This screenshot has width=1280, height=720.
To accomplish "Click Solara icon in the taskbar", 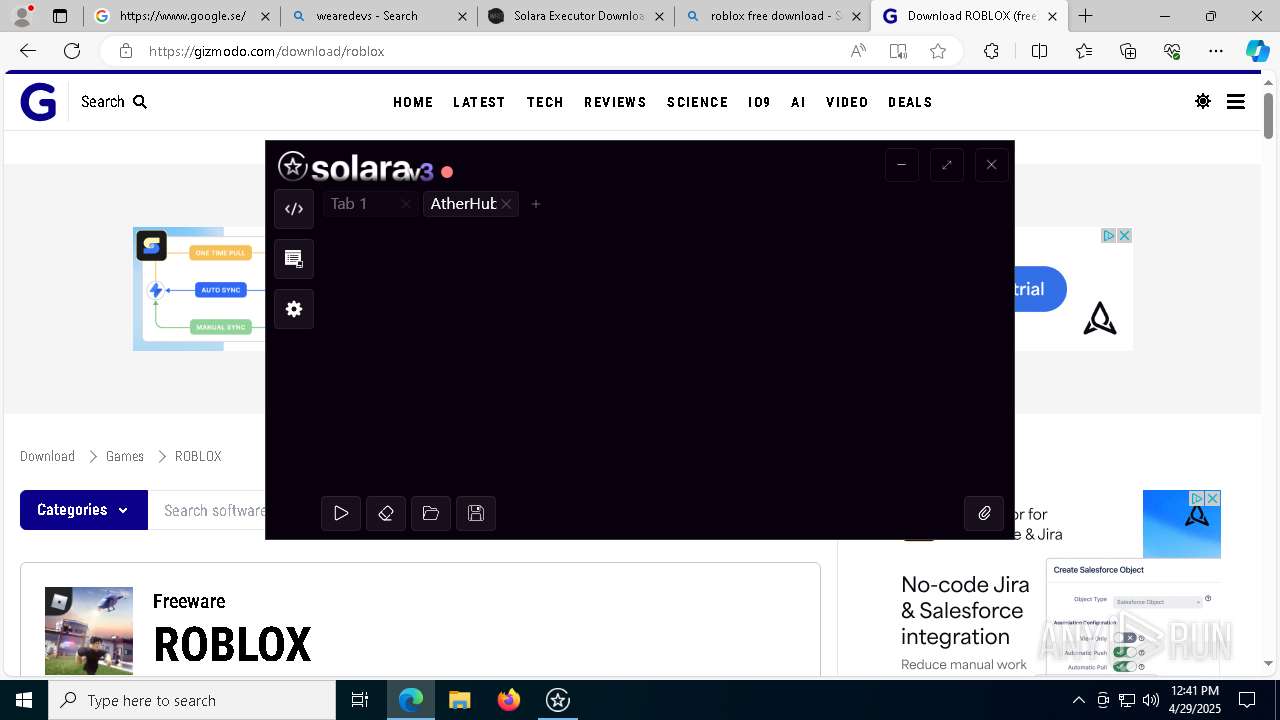I will tap(558, 700).
